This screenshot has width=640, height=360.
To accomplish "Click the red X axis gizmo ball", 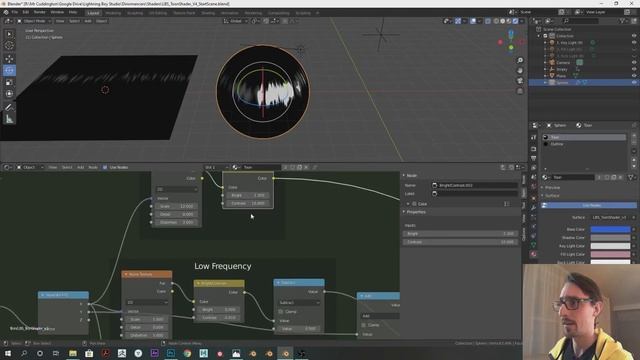I will tap(500, 42).
